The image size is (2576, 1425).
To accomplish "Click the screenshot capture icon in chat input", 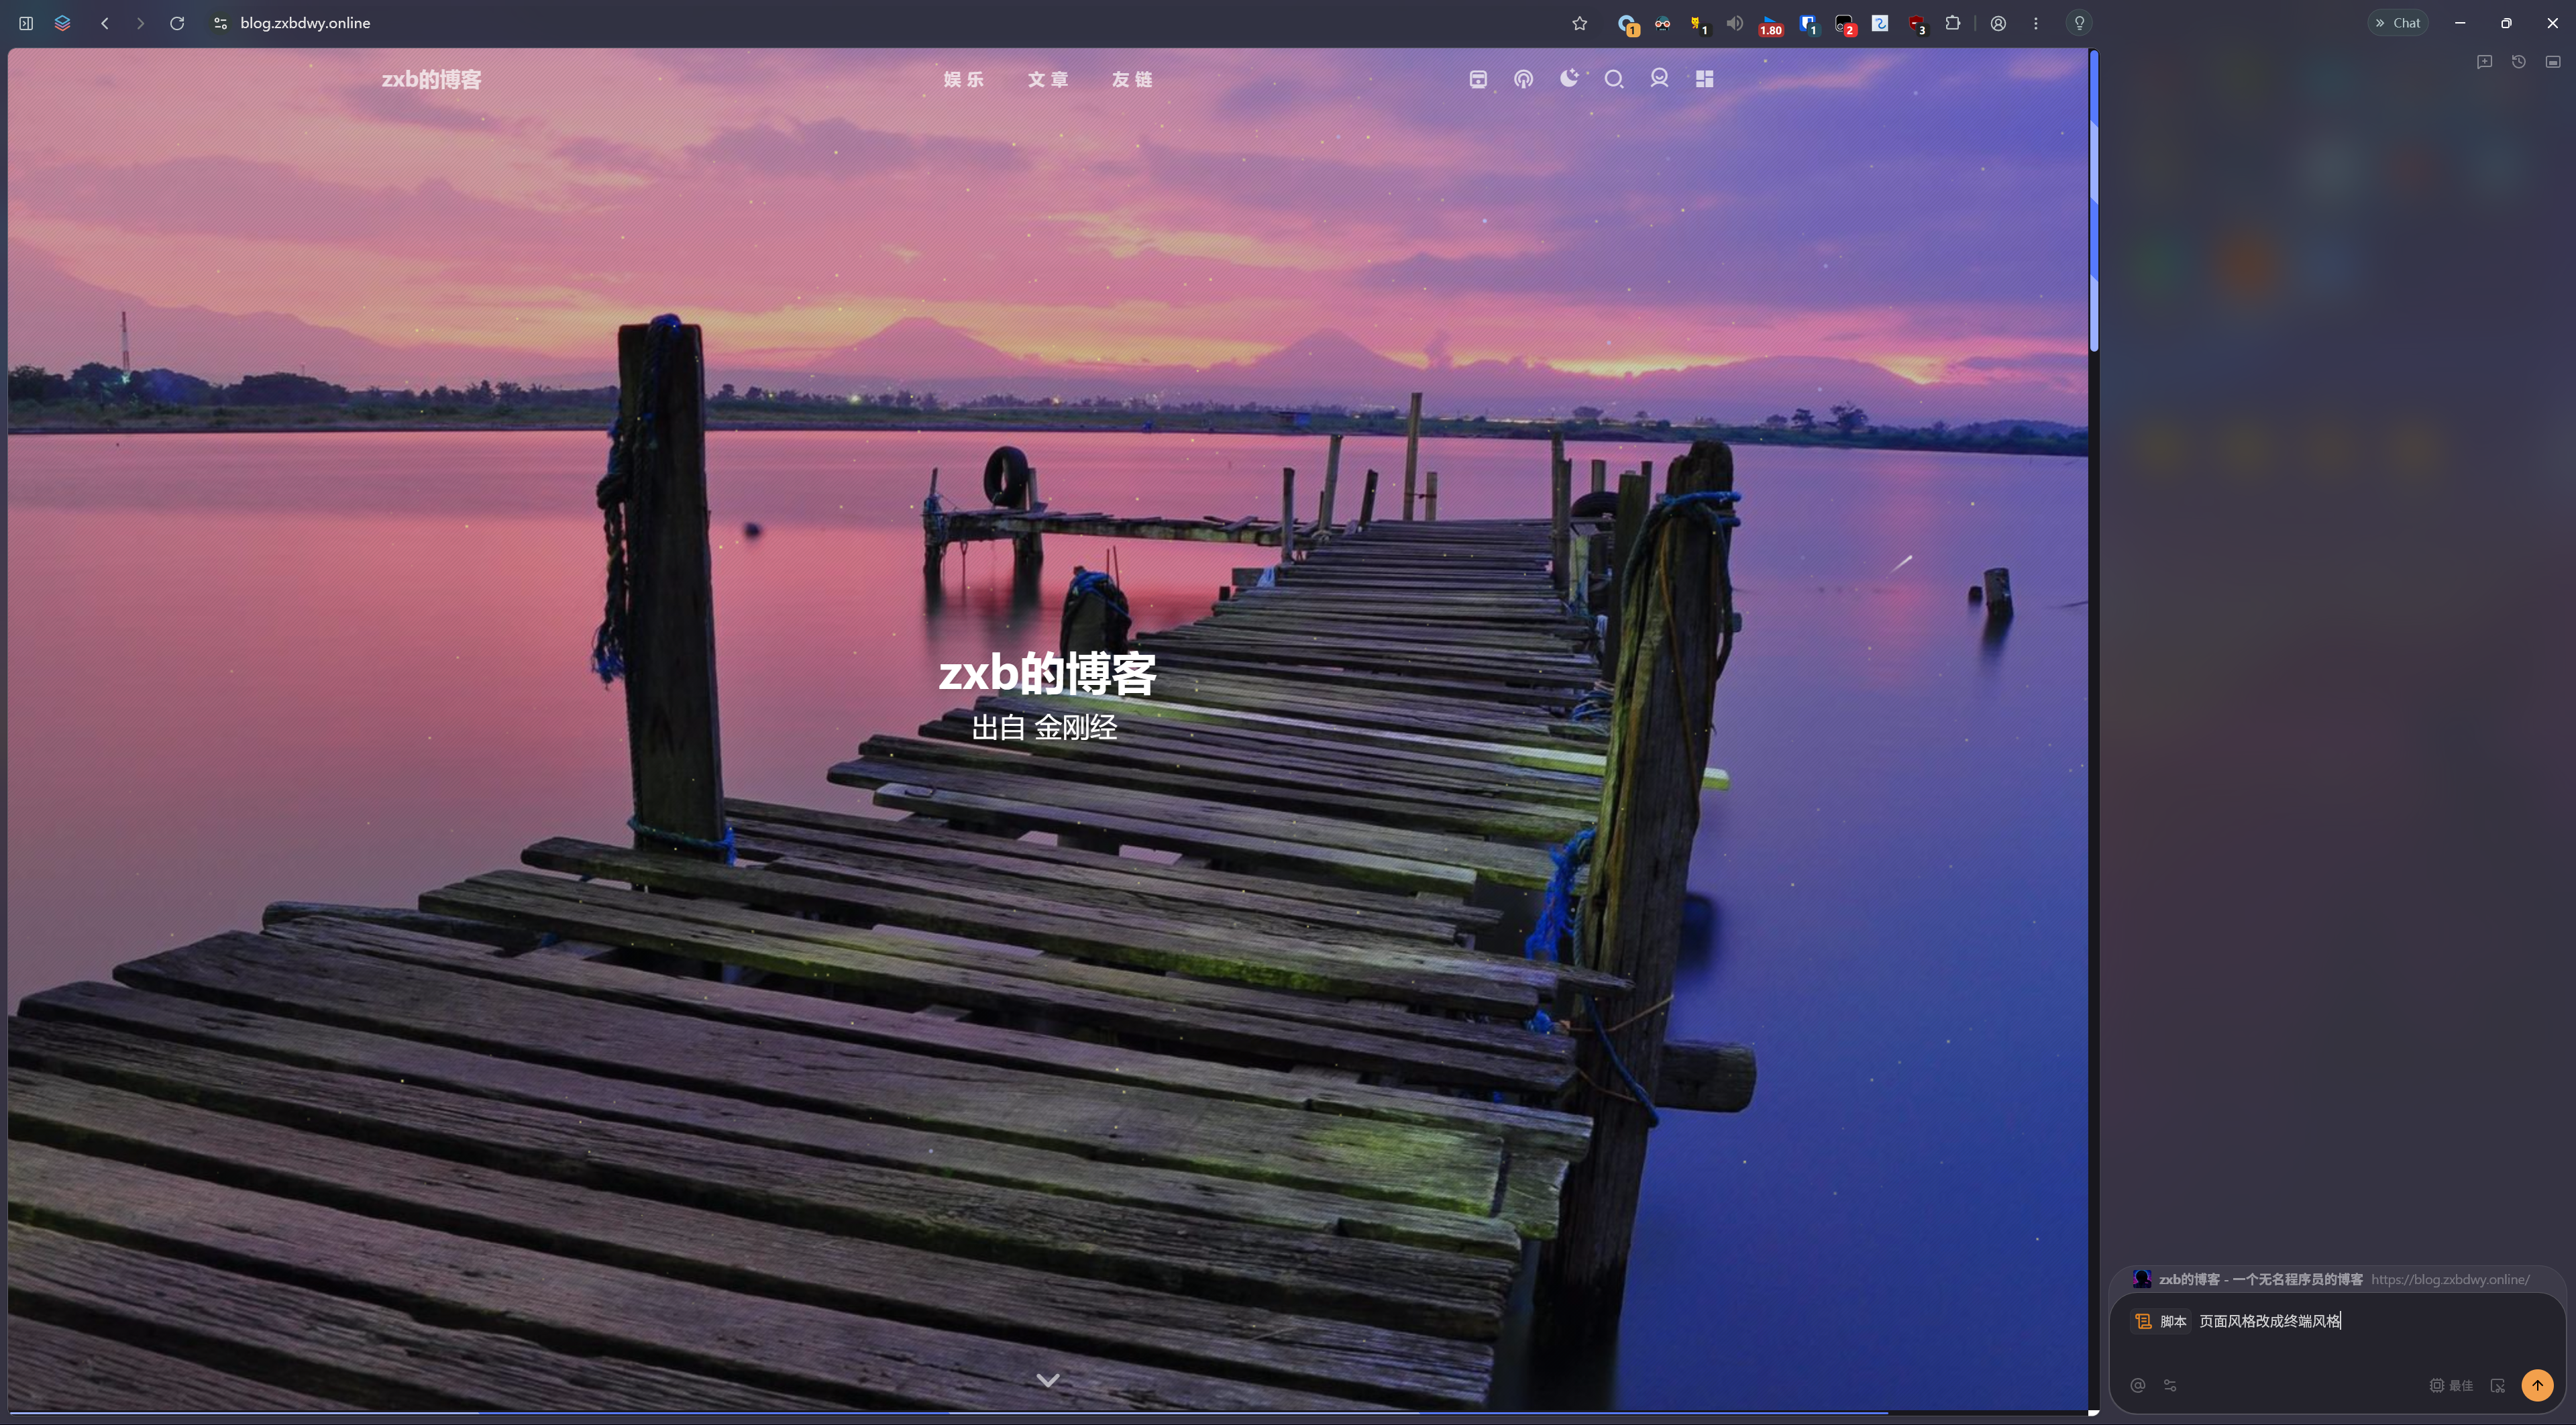I will [2498, 1385].
